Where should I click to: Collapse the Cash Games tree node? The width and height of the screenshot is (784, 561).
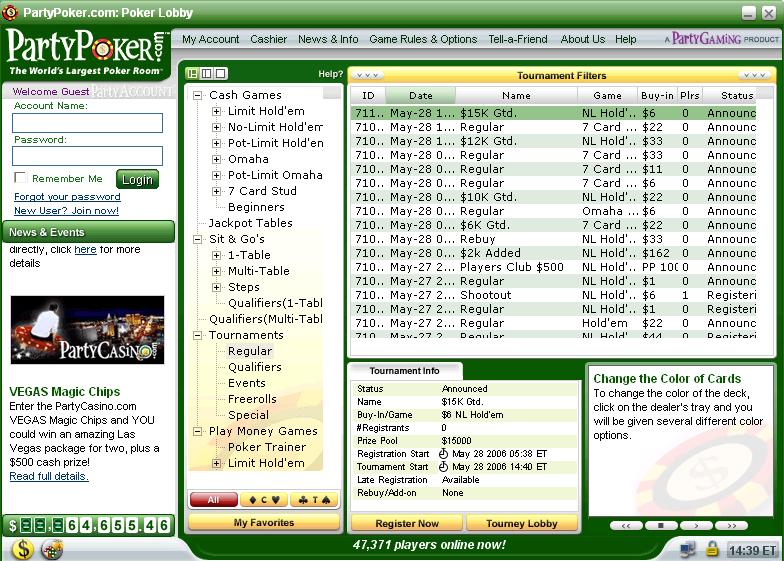198,95
